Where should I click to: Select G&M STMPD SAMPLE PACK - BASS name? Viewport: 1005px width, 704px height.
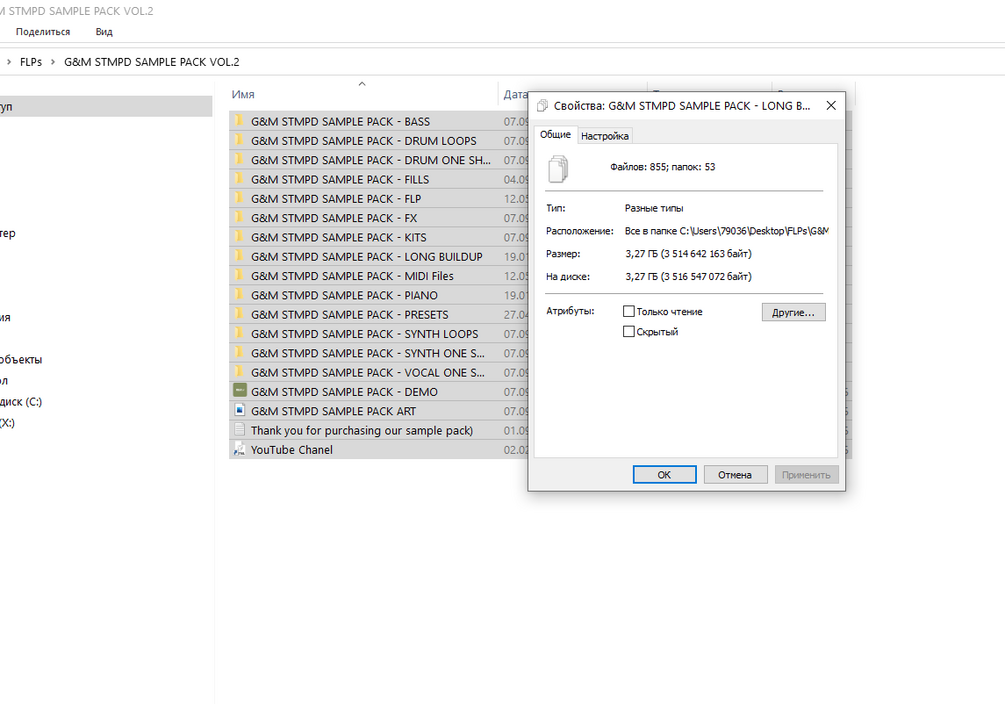tap(340, 121)
